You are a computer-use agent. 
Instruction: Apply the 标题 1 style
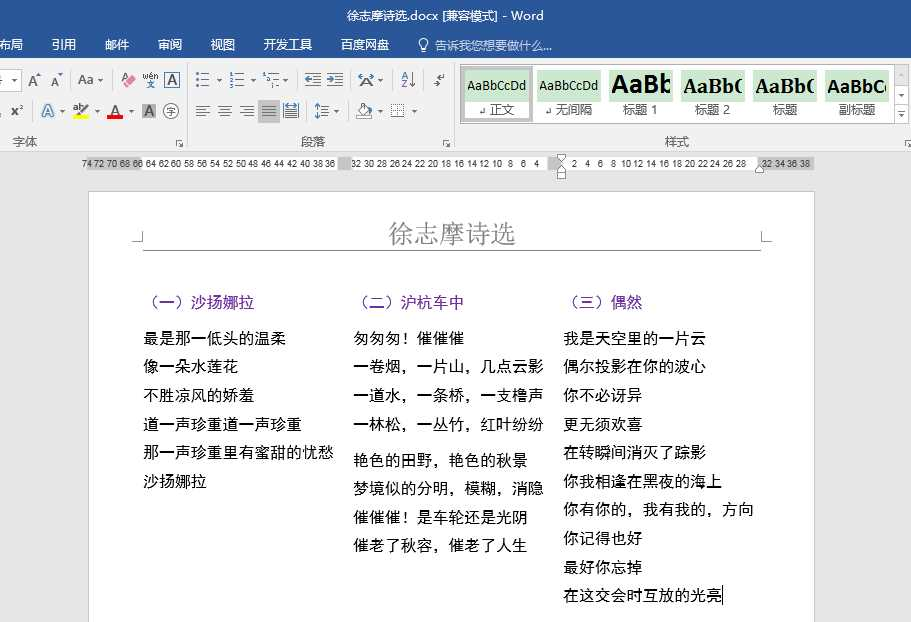(x=640, y=94)
